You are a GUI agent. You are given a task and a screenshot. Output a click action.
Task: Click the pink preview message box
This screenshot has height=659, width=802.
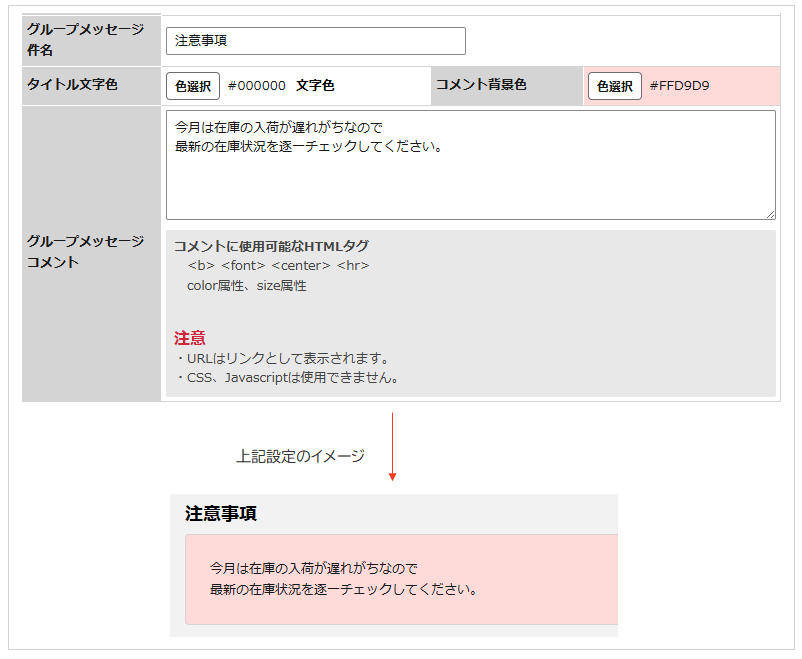[402, 579]
